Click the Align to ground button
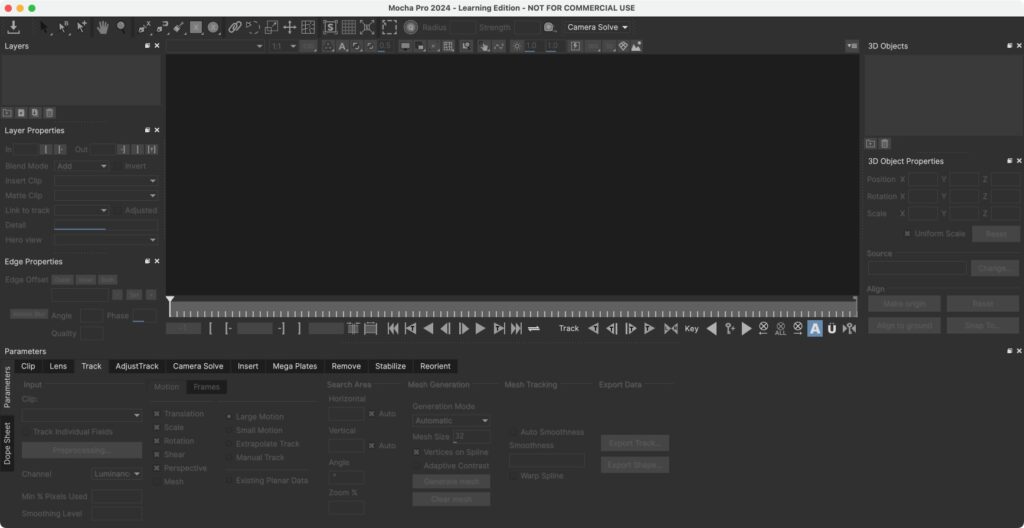Image resolution: width=1024 pixels, height=528 pixels. [x=904, y=325]
